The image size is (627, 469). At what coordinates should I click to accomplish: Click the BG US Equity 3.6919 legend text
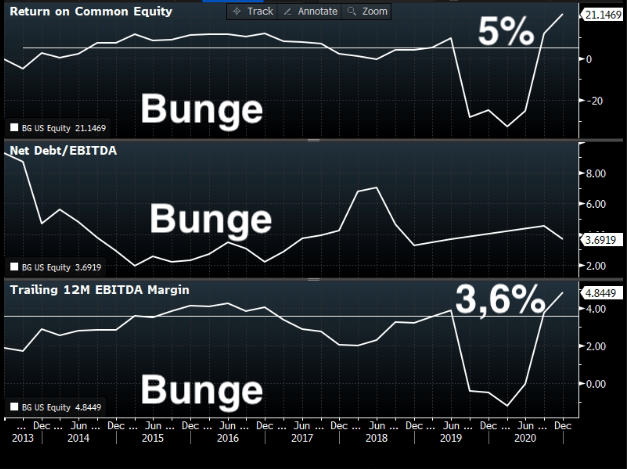61,267
